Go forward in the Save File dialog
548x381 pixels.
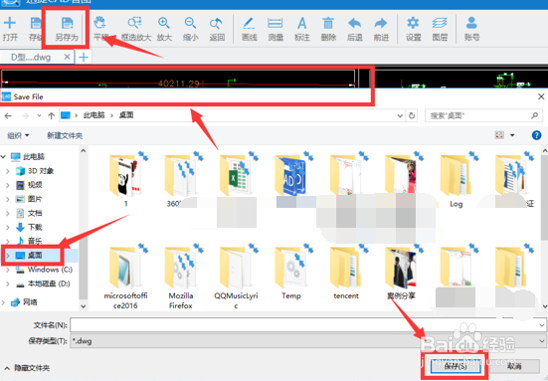click(x=25, y=115)
